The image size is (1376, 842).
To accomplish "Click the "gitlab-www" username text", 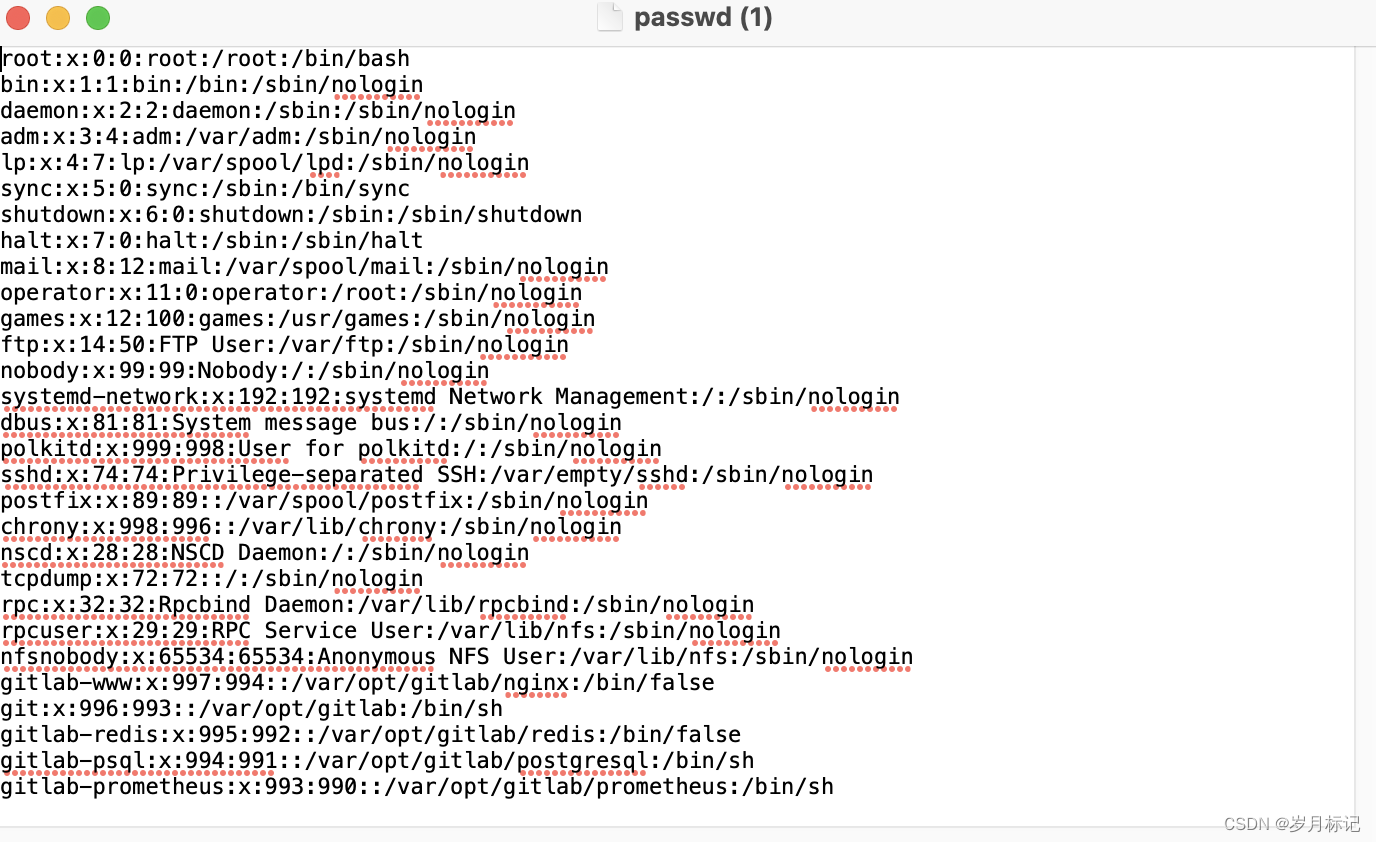I will coord(60,682).
